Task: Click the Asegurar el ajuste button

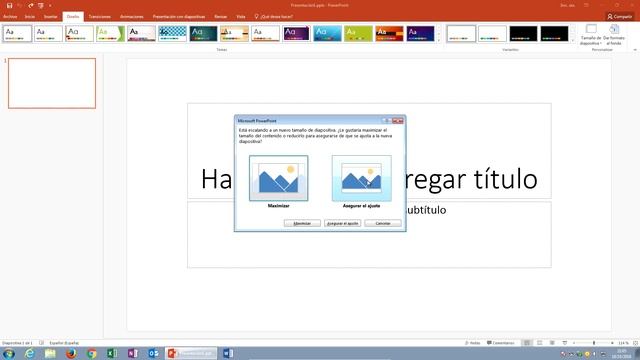Action: coord(342,223)
